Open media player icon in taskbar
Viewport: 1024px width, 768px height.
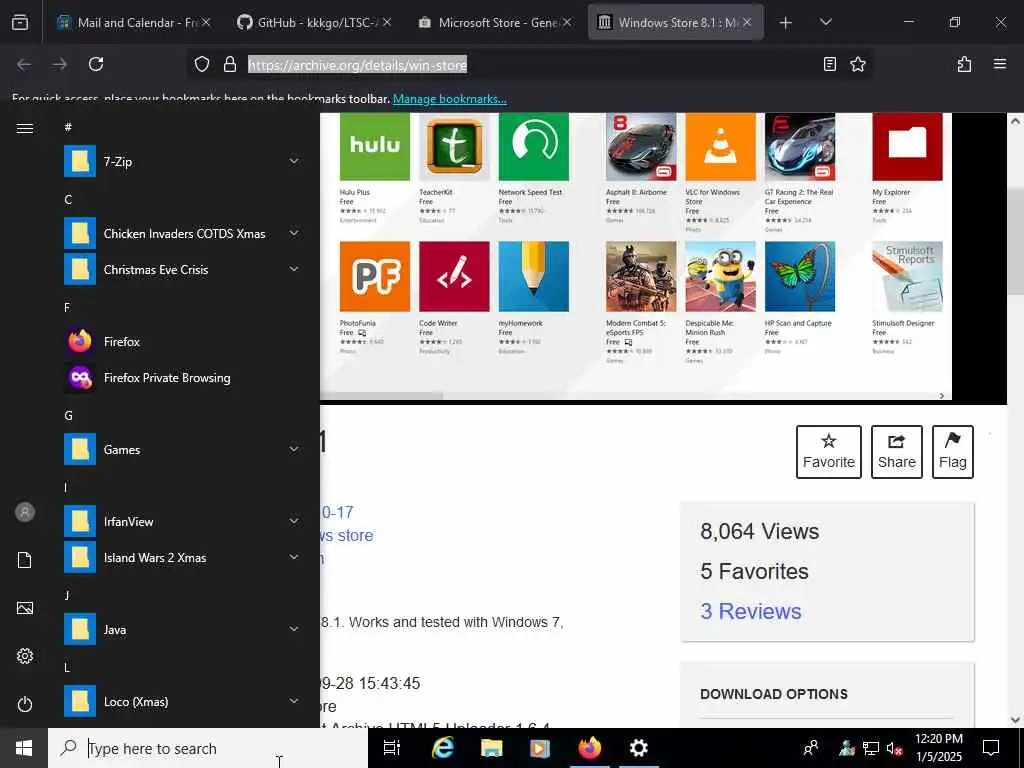pos(540,748)
